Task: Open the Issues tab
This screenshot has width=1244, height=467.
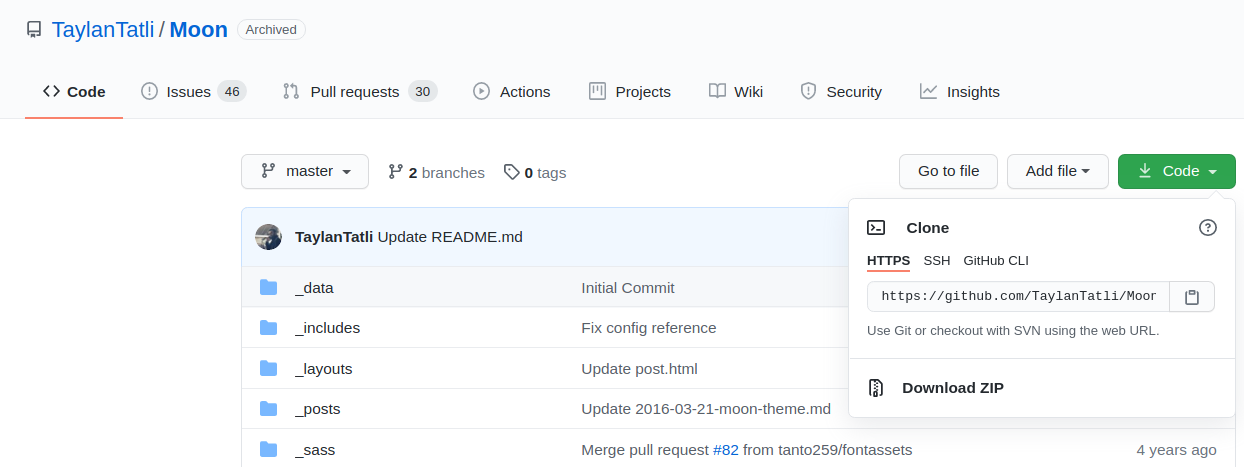Action: [x=193, y=91]
